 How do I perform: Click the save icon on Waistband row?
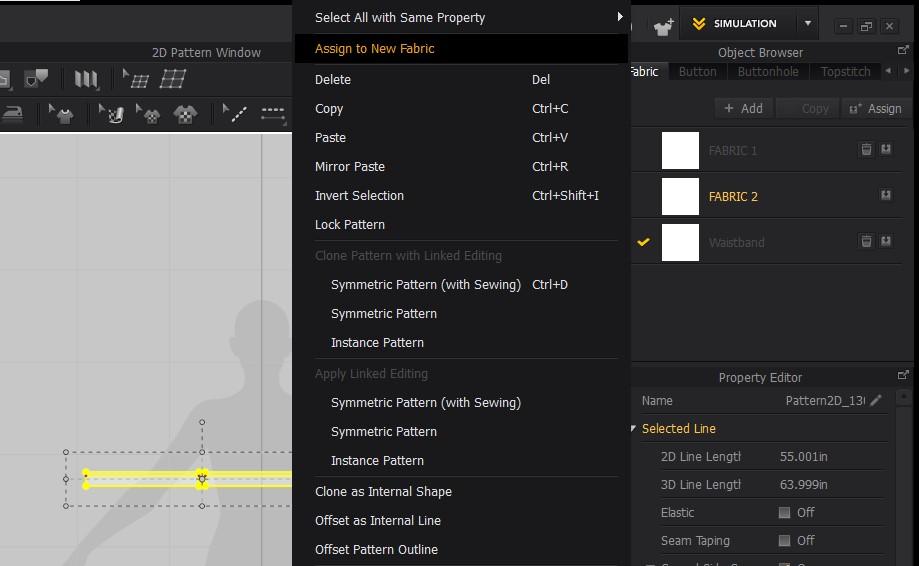(x=886, y=241)
